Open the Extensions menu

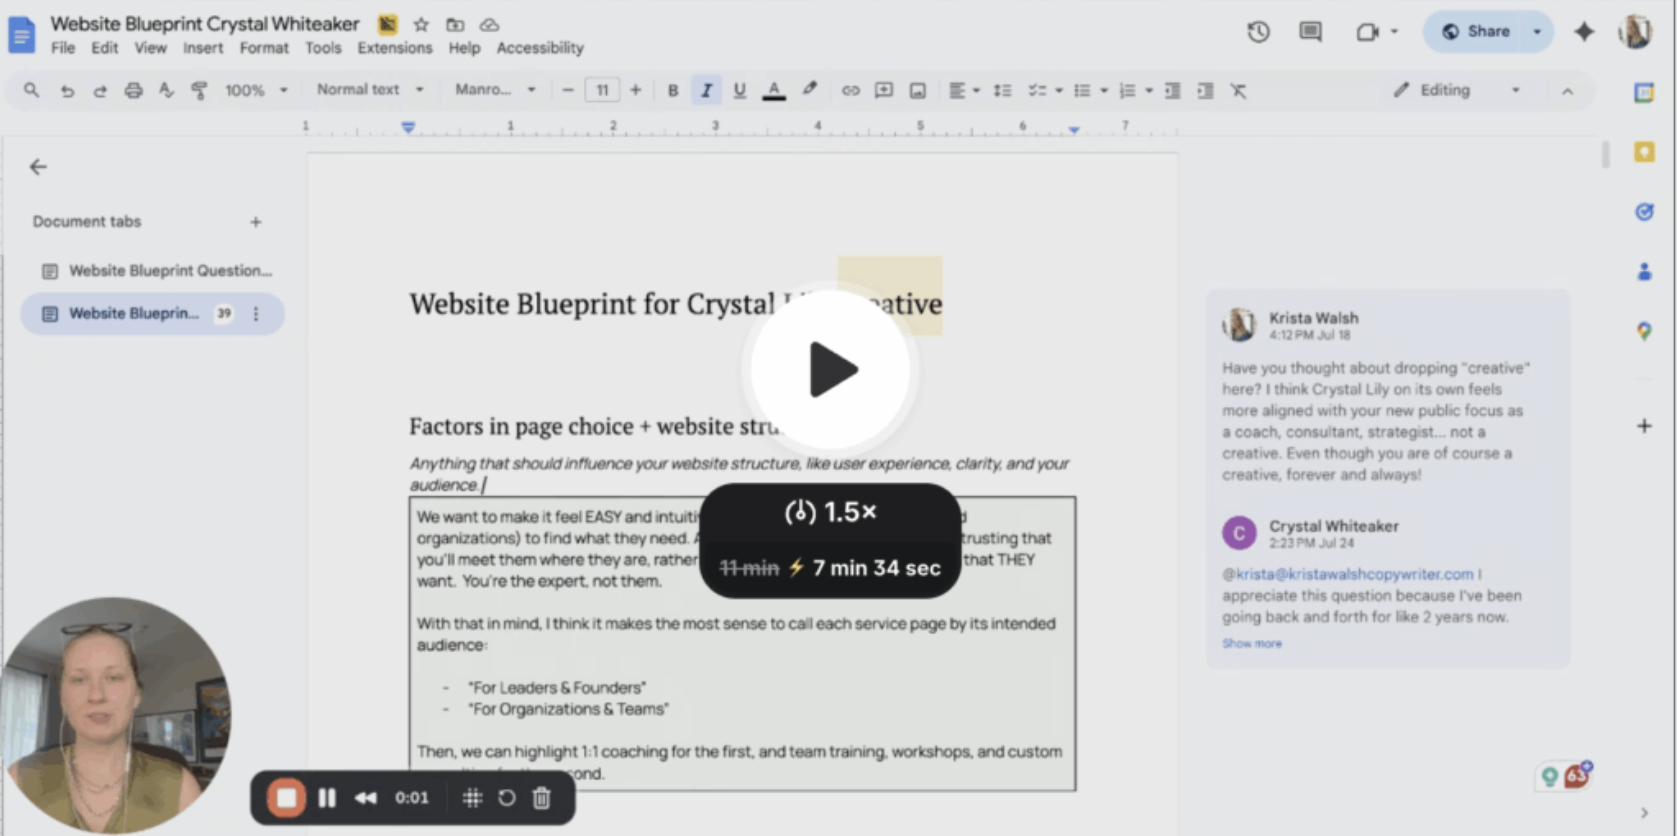tap(395, 48)
